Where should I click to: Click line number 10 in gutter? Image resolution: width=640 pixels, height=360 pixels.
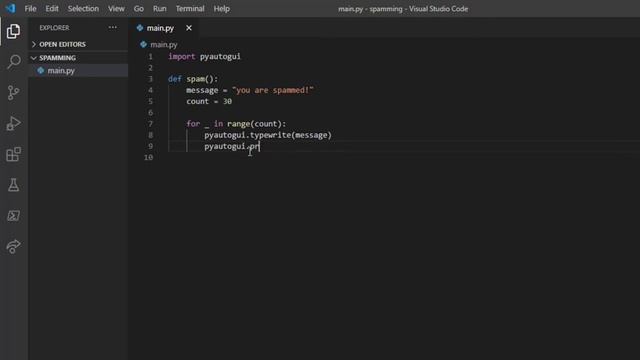click(148, 157)
